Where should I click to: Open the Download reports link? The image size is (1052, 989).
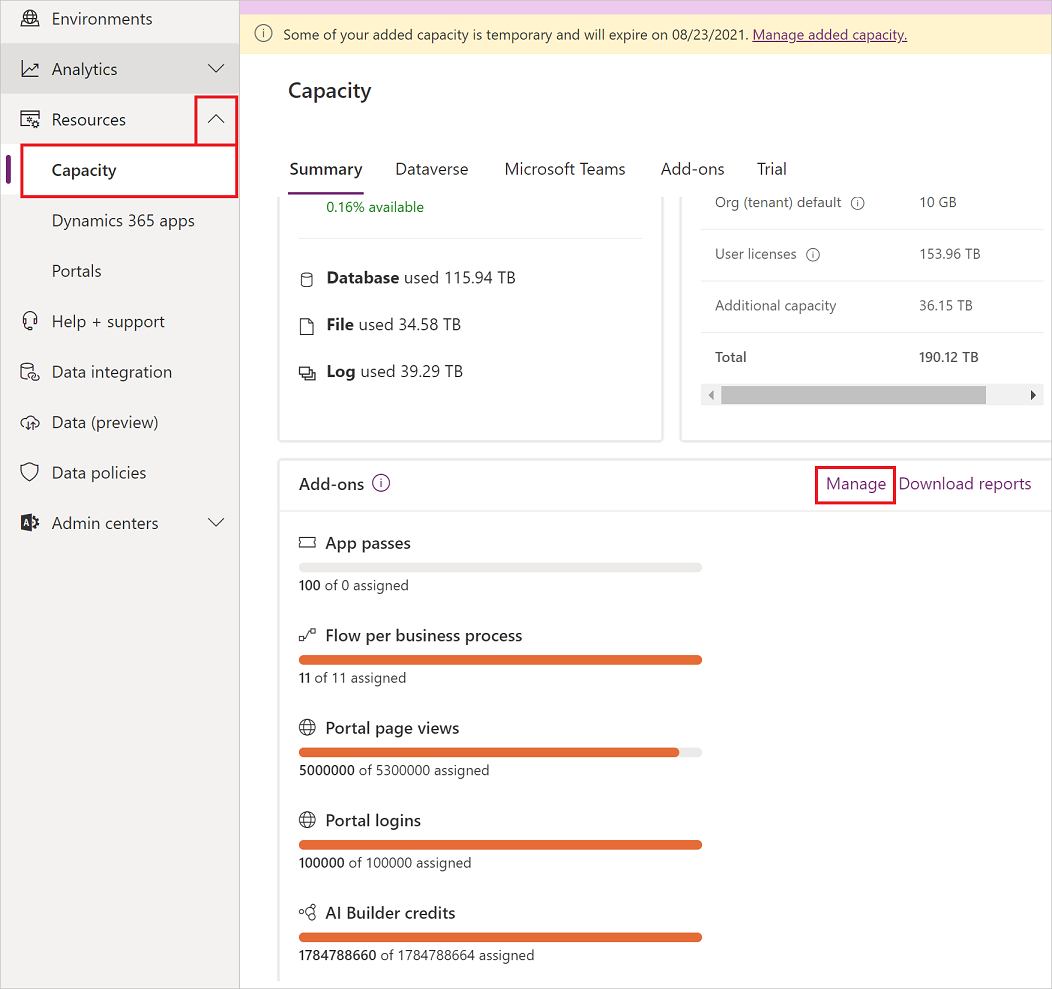(x=964, y=483)
